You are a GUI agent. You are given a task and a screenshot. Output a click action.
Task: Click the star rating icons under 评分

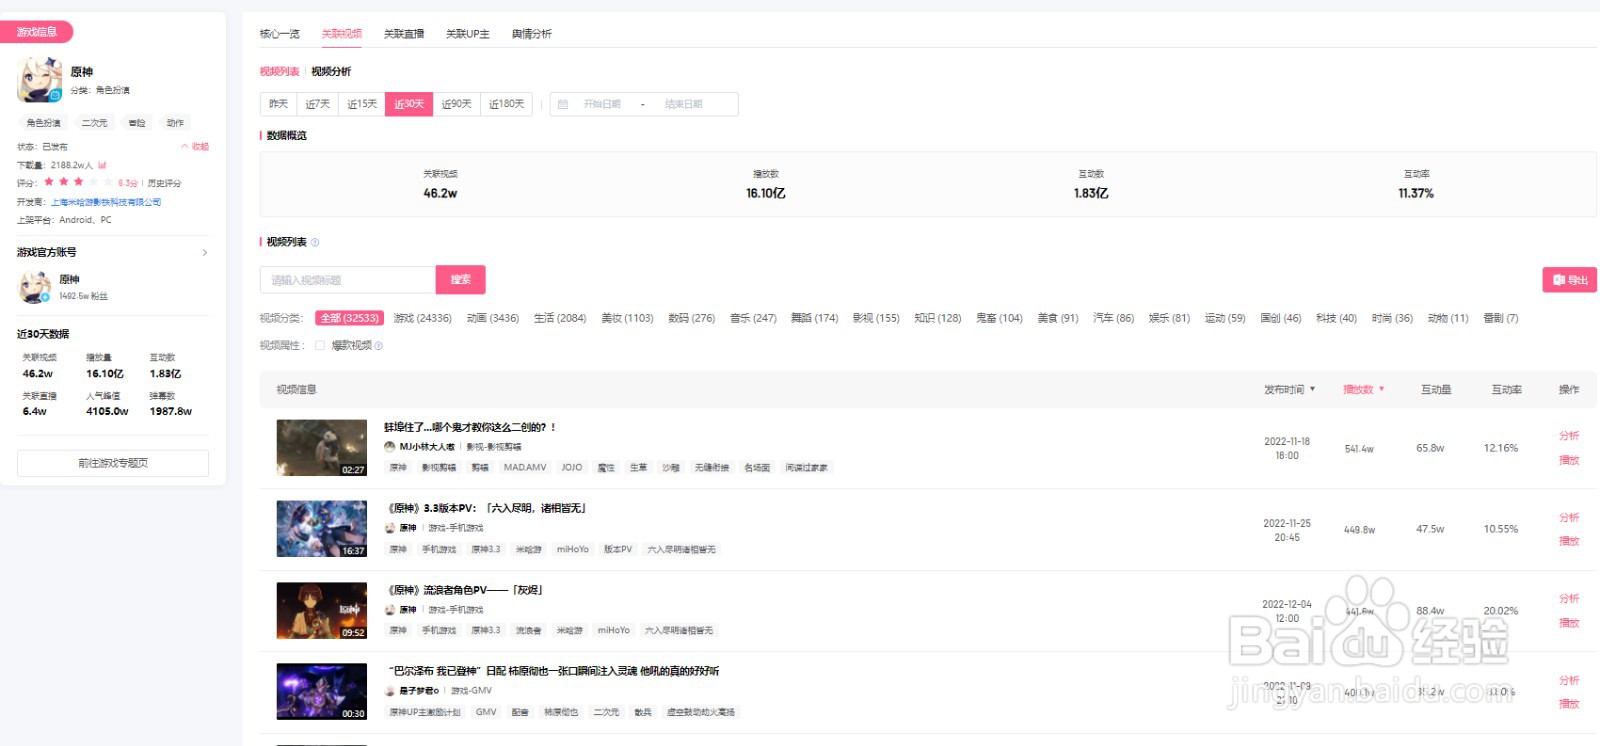click(x=78, y=182)
